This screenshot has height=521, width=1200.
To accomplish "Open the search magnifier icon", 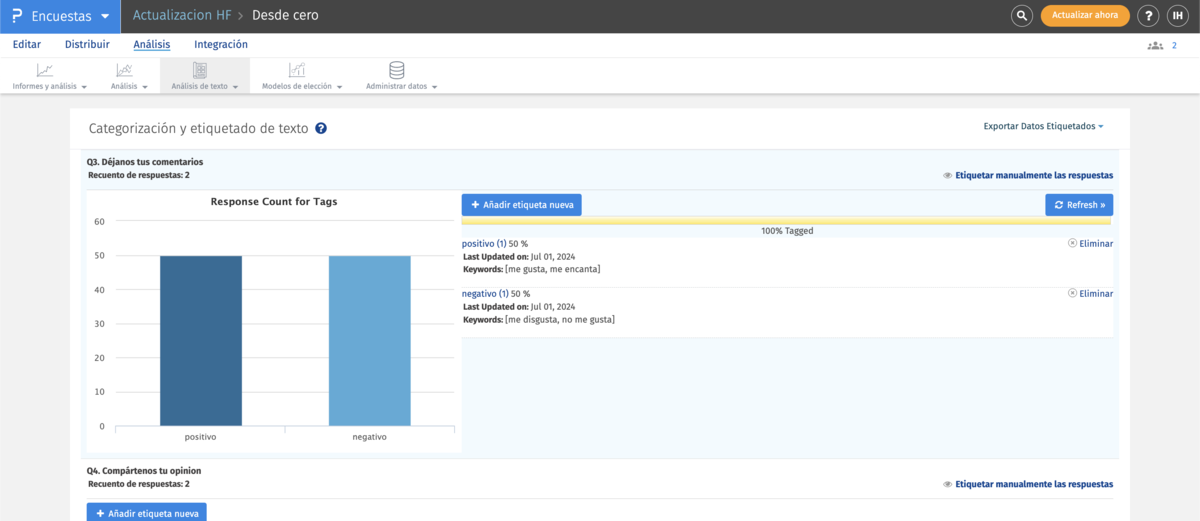I will pos(1021,16).
